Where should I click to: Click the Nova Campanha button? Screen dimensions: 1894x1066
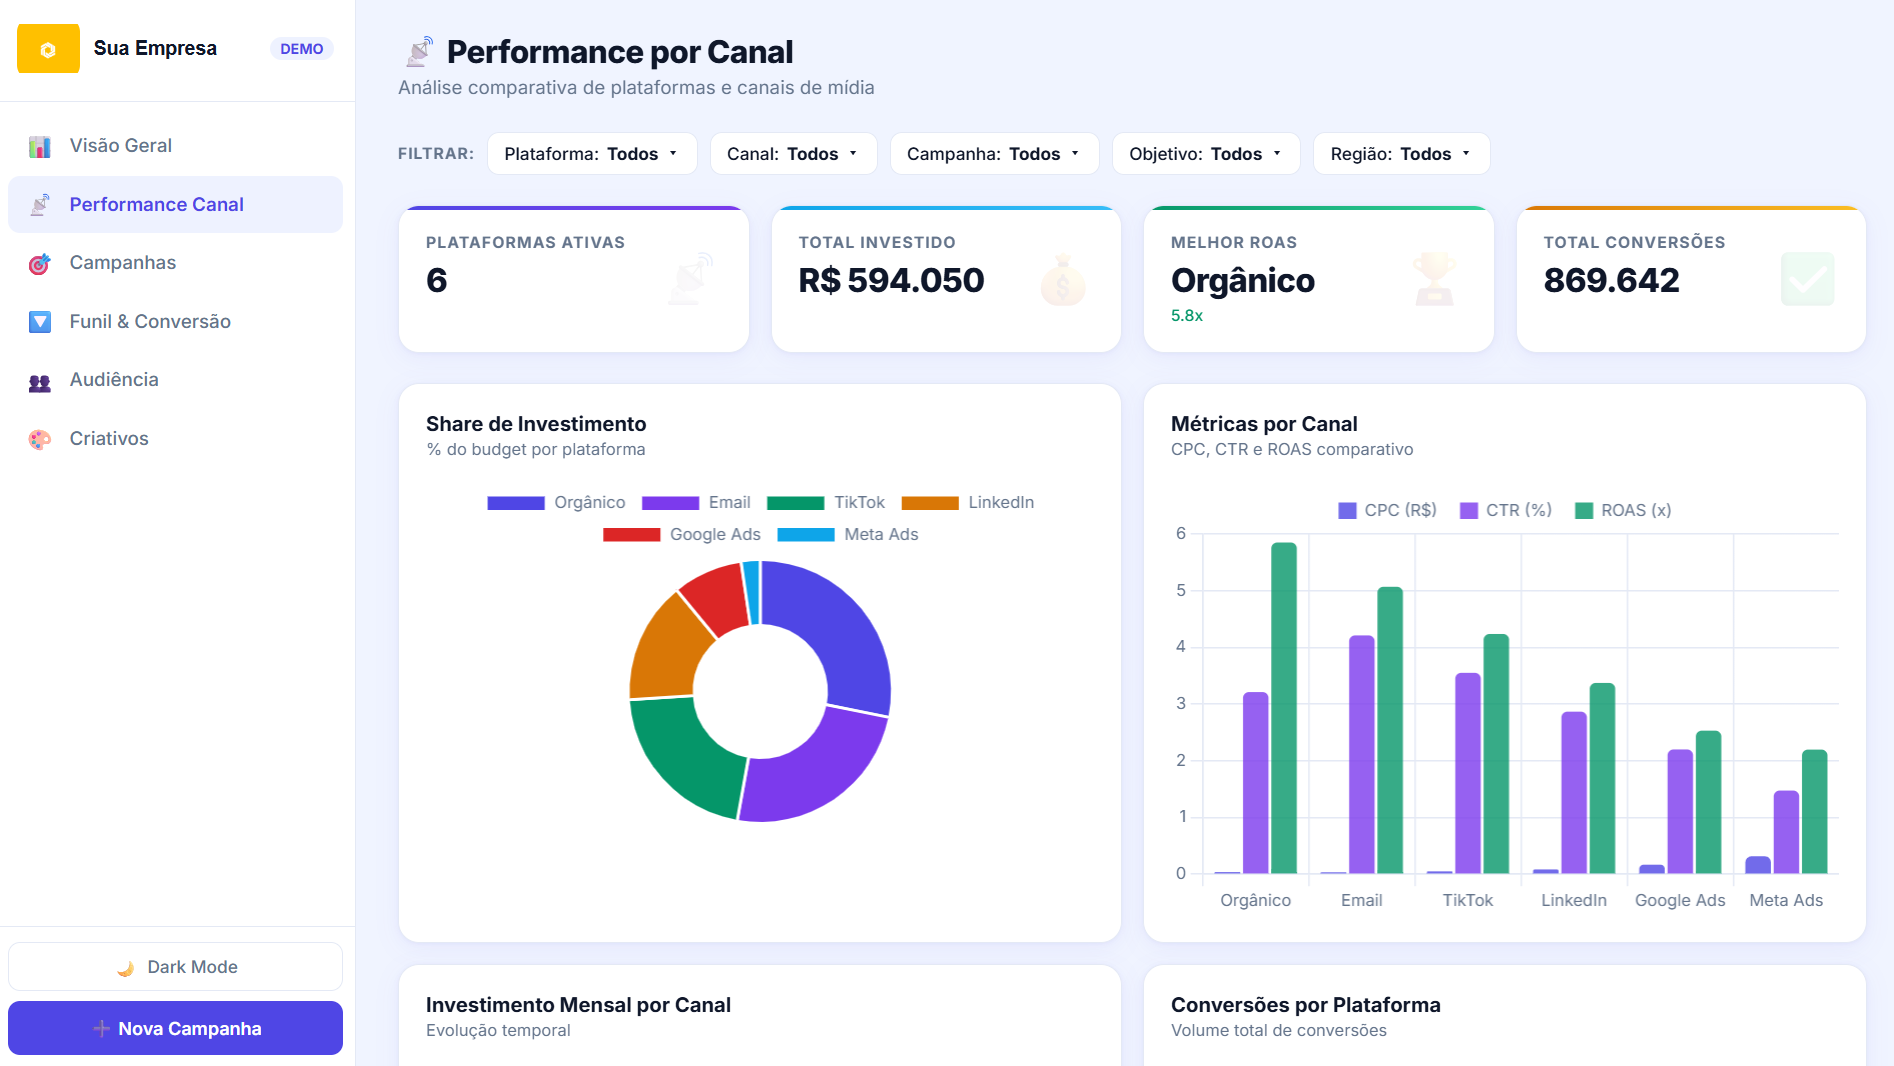tap(176, 1028)
